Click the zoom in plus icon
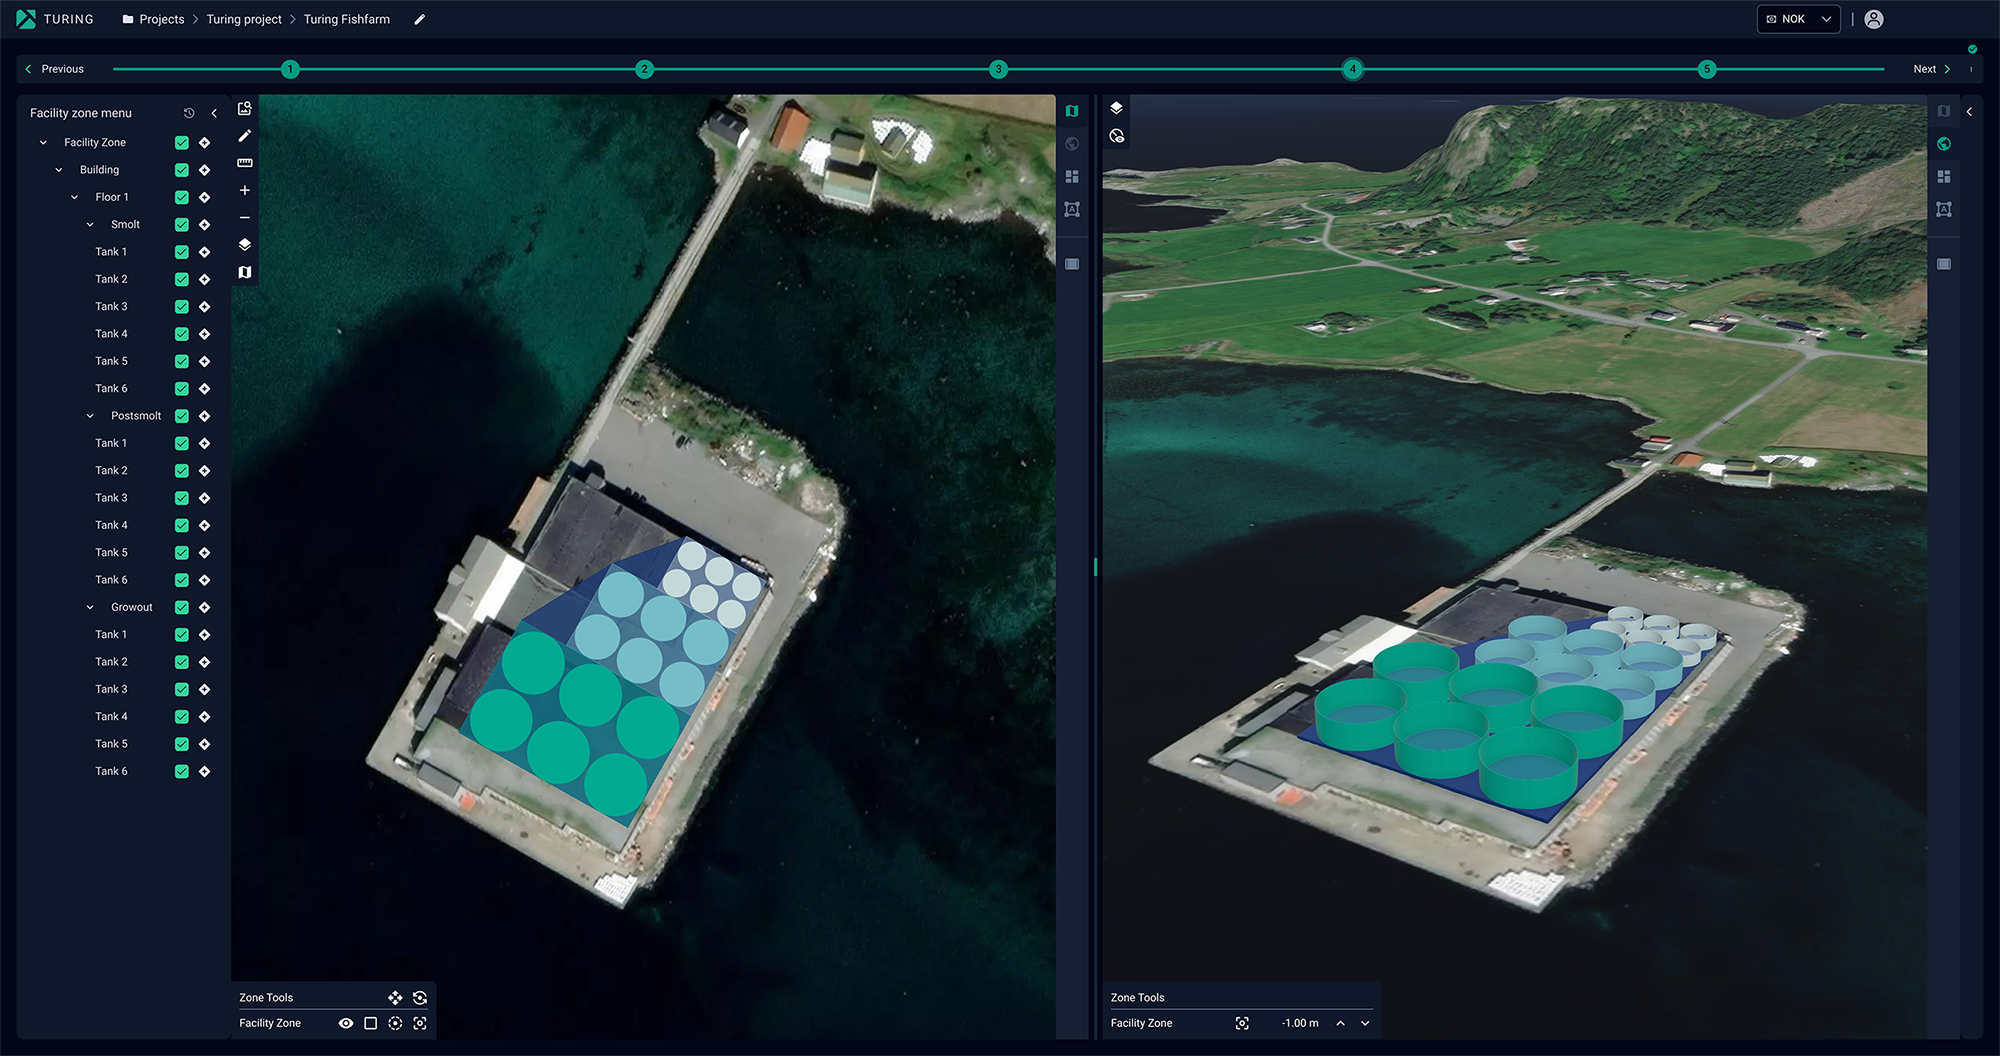This screenshot has height=1056, width=2000. pyautogui.click(x=244, y=190)
